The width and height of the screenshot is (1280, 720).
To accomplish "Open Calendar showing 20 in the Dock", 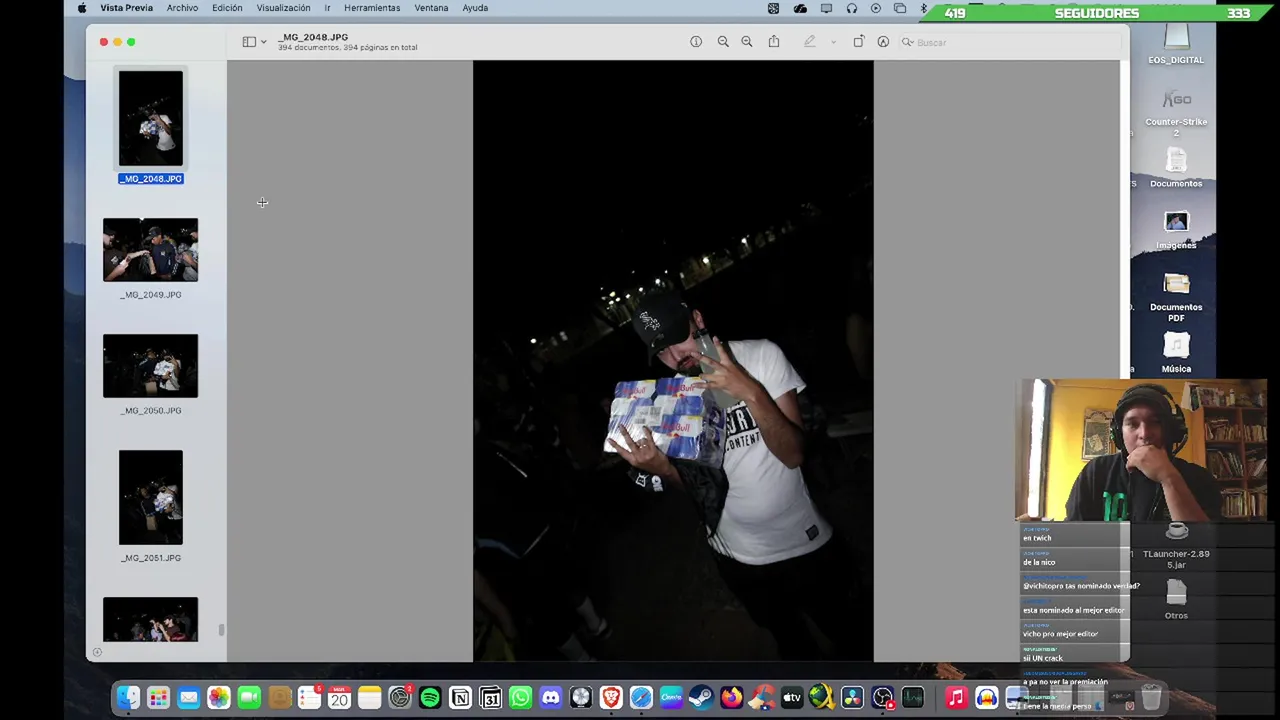I will [339, 698].
